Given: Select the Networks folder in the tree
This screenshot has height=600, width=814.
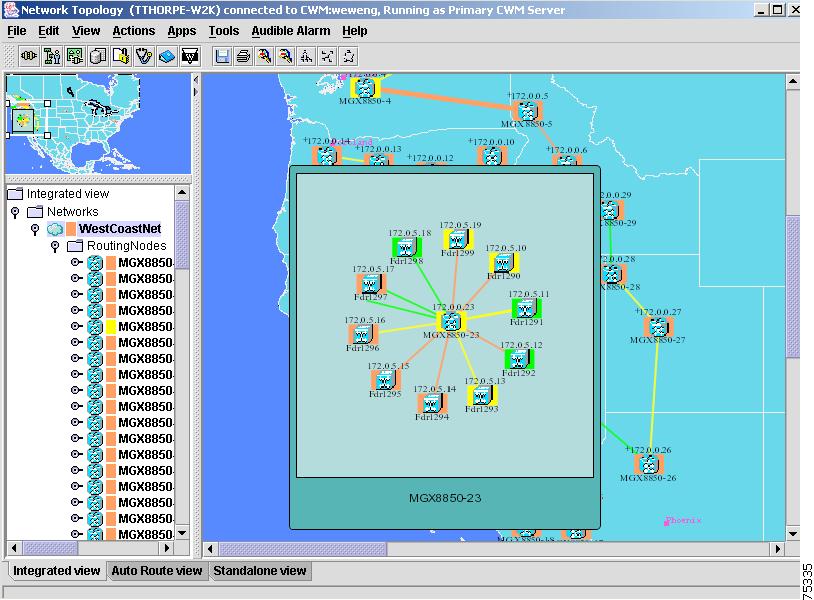Looking at the screenshot, I should coord(73,212).
